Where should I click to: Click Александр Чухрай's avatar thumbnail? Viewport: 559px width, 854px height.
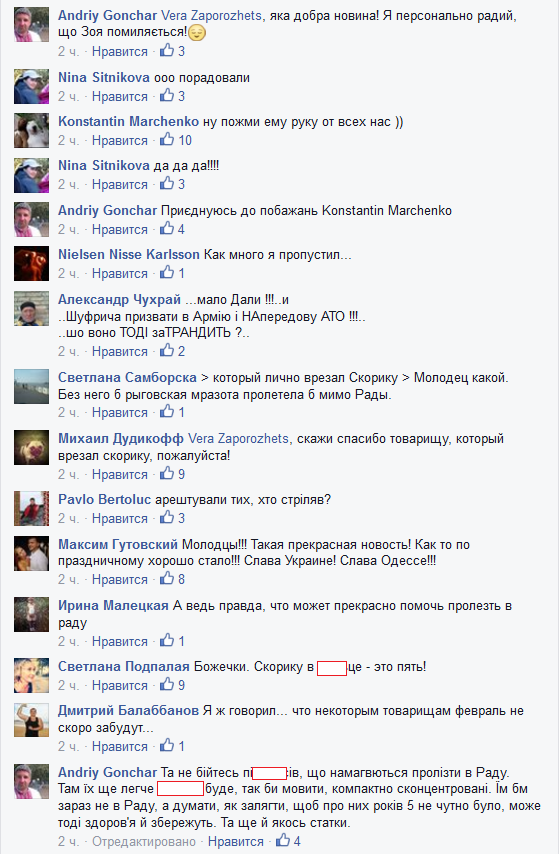[32, 308]
